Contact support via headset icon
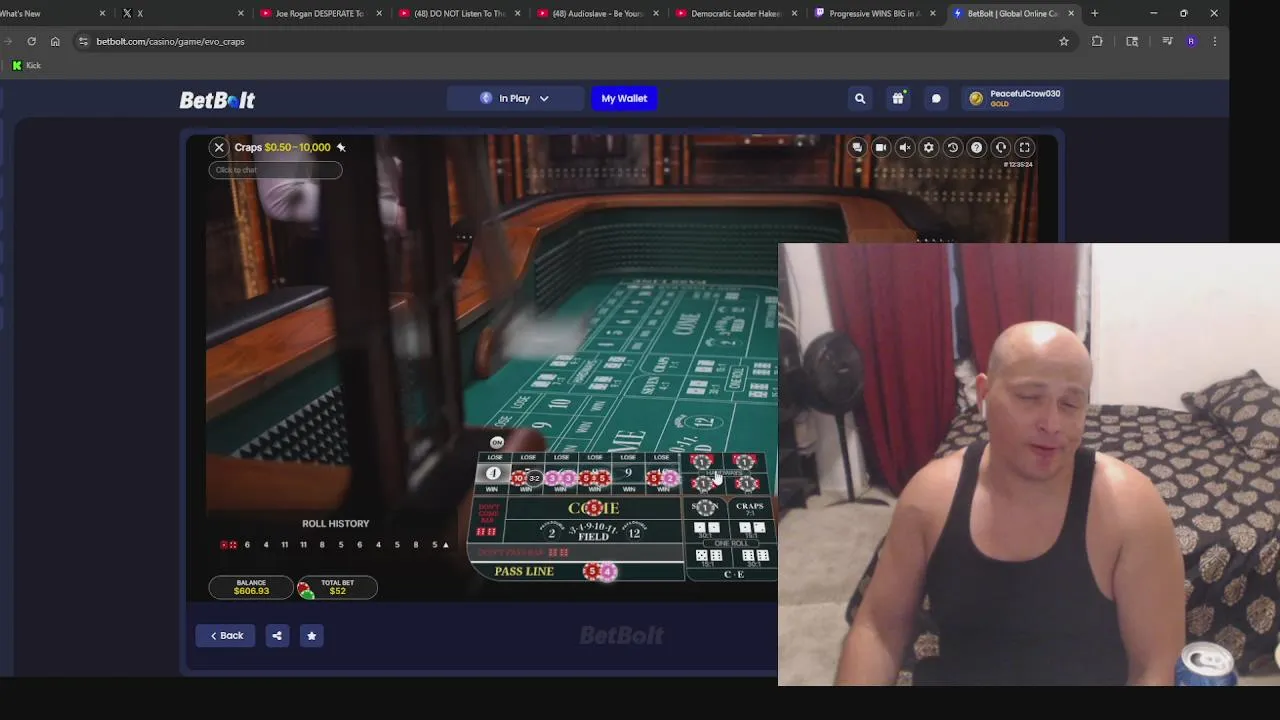The image size is (1280, 720). 1001,147
